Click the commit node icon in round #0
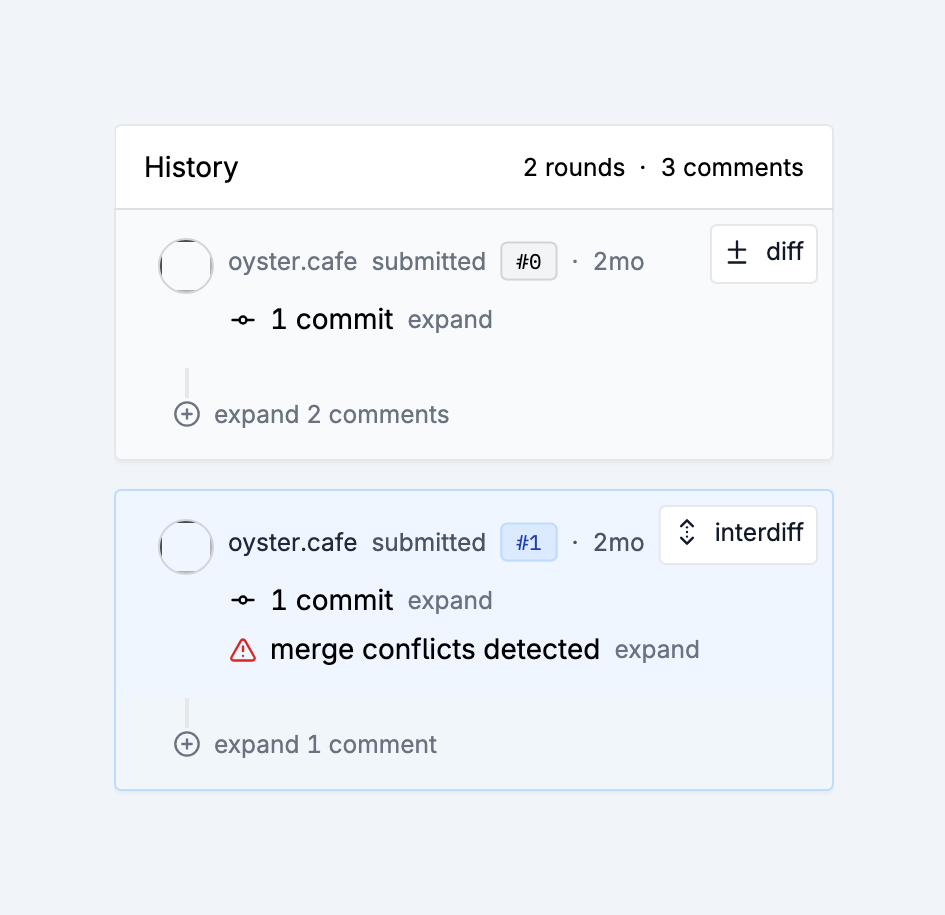 pyautogui.click(x=242, y=319)
